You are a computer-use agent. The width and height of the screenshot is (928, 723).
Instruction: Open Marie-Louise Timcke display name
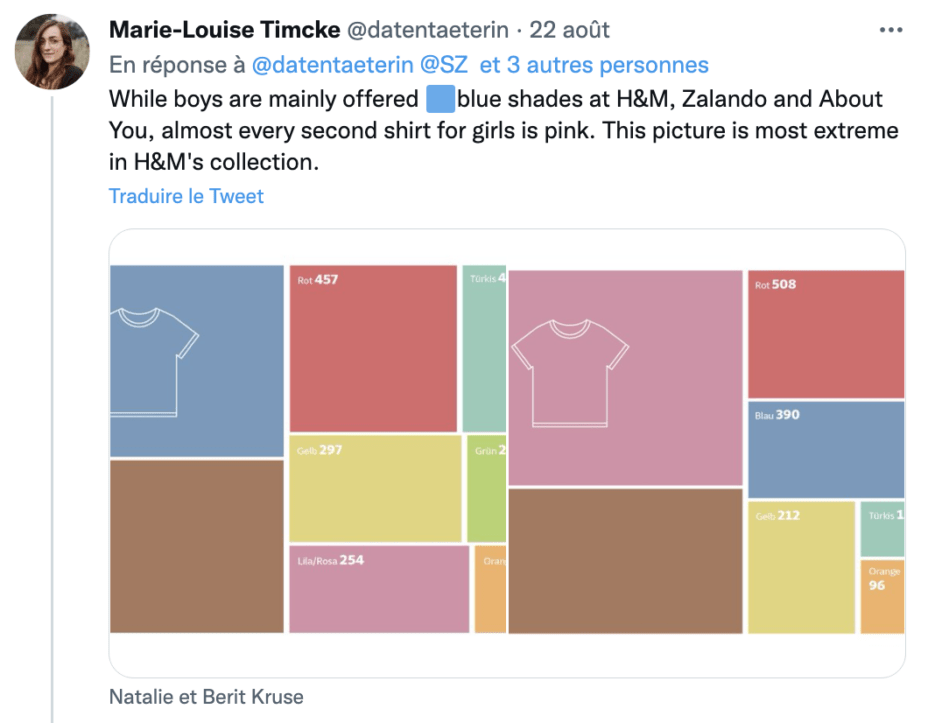click(x=224, y=30)
